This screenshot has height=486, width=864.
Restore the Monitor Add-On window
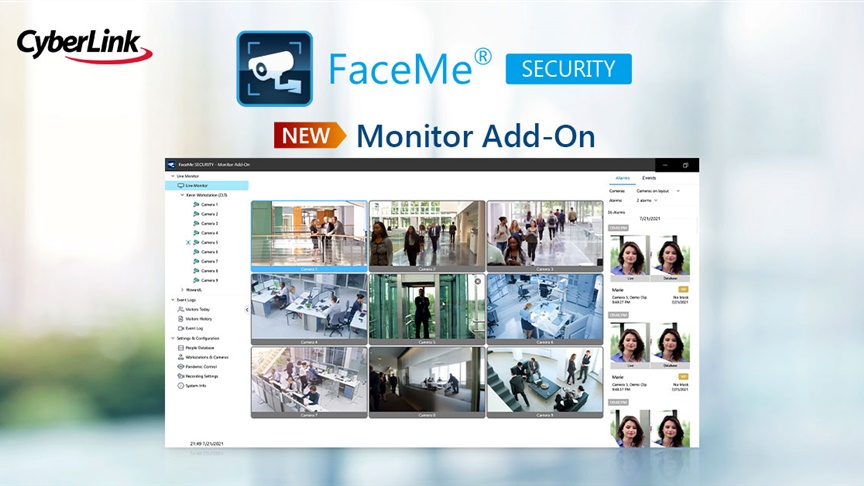click(685, 165)
